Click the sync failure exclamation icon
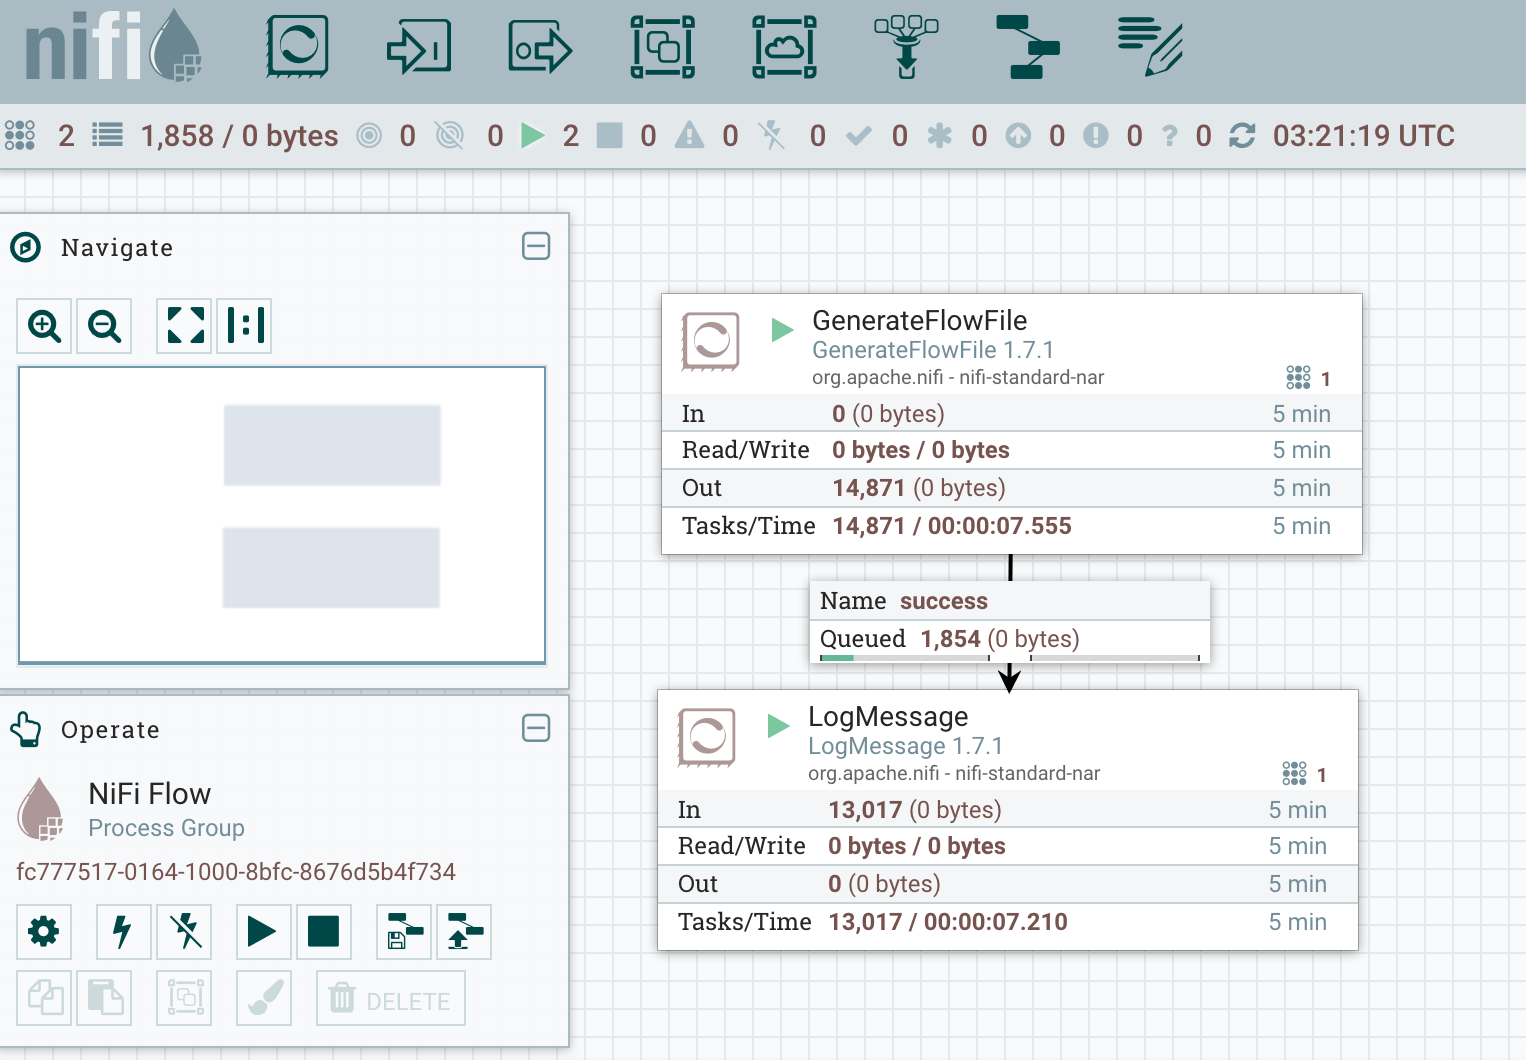The width and height of the screenshot is (1526, 1060). [x=1096, y=135]
